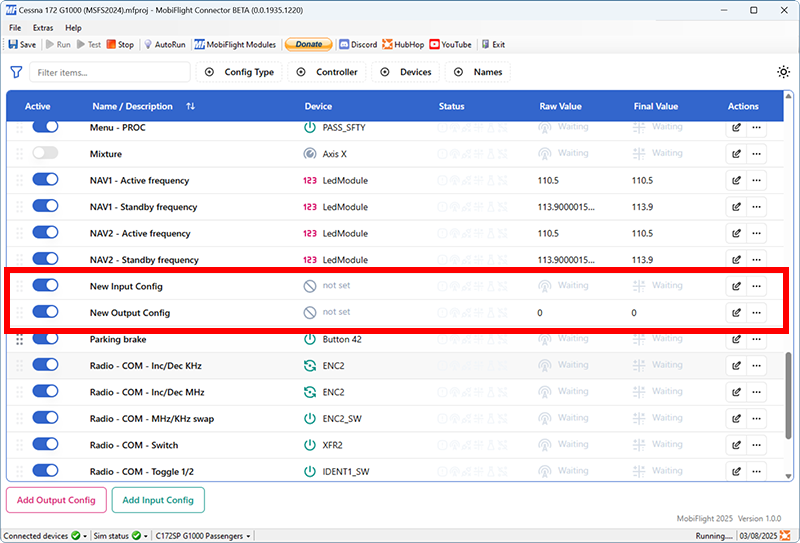Click the Device column header

tap(318, 106)
